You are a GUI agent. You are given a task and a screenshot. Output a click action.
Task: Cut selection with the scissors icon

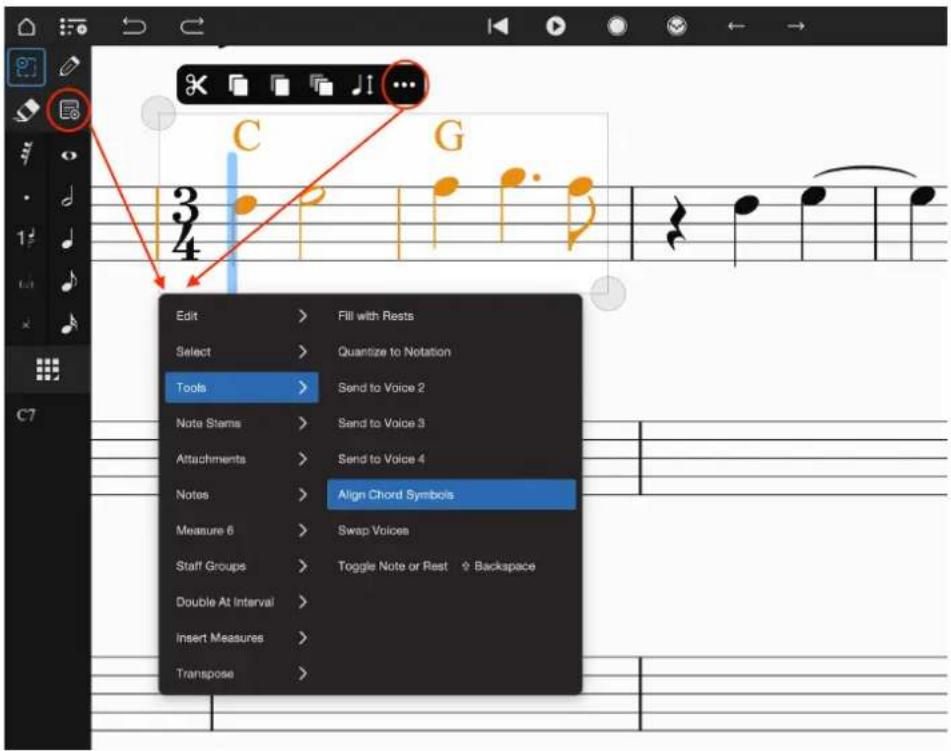196,85
